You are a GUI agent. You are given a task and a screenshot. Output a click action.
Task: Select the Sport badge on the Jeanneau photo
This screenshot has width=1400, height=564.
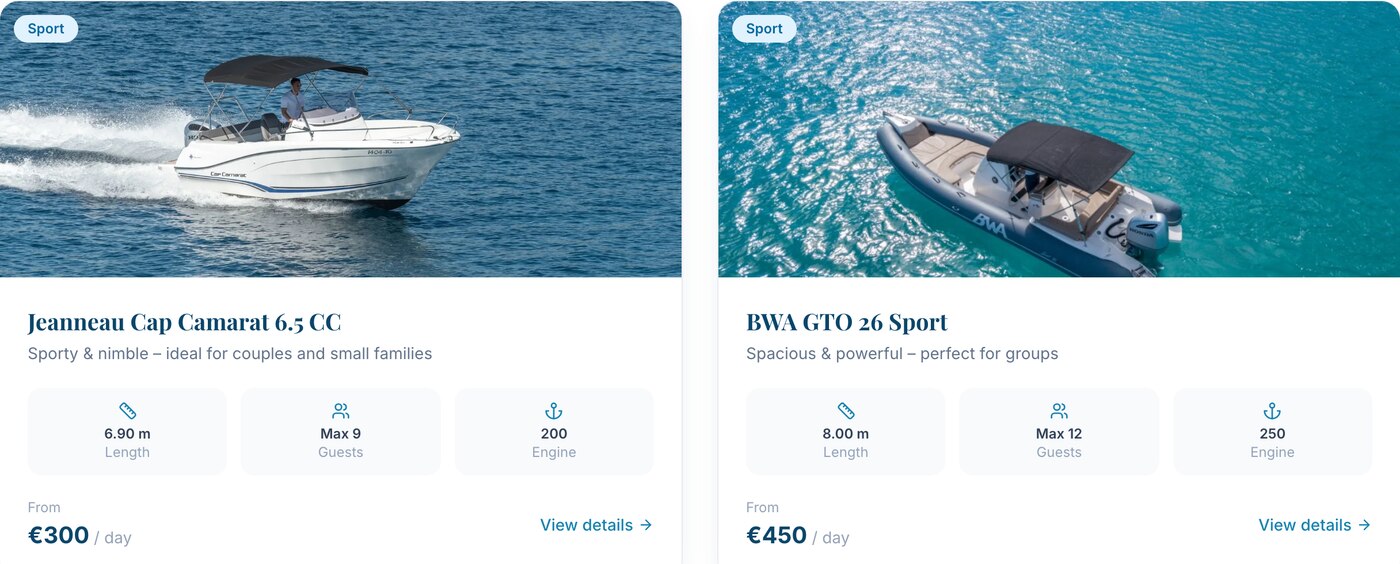pos(46,29)
